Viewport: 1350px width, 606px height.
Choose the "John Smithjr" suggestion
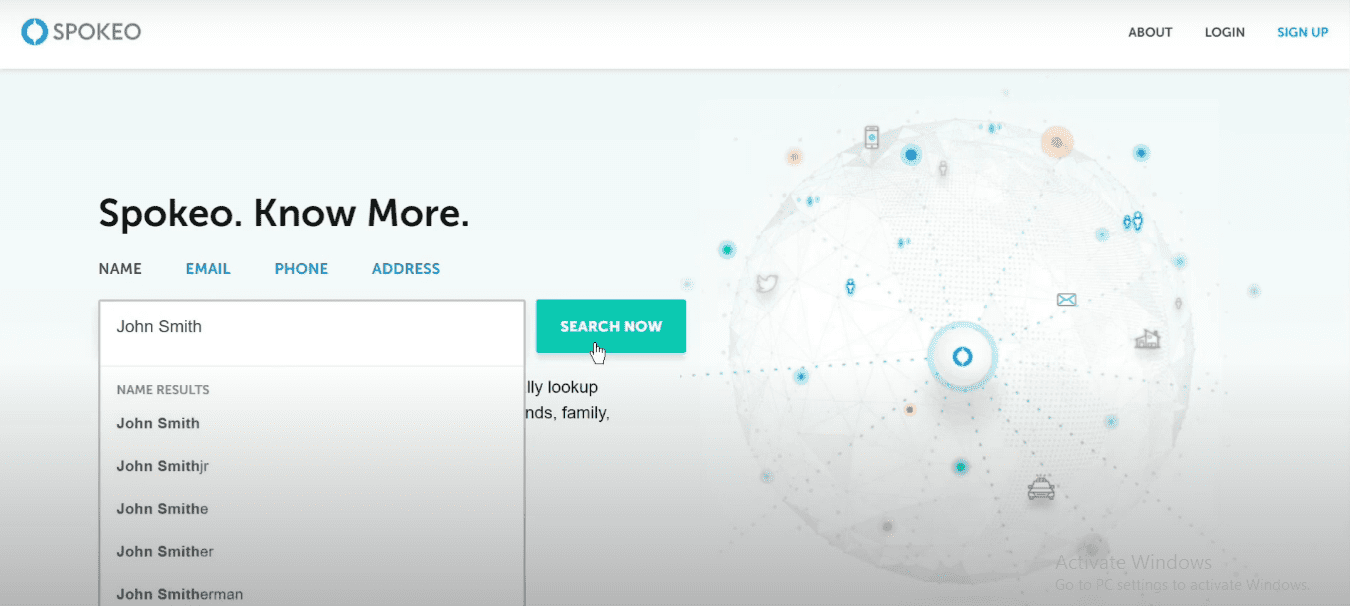coord(162,466)
